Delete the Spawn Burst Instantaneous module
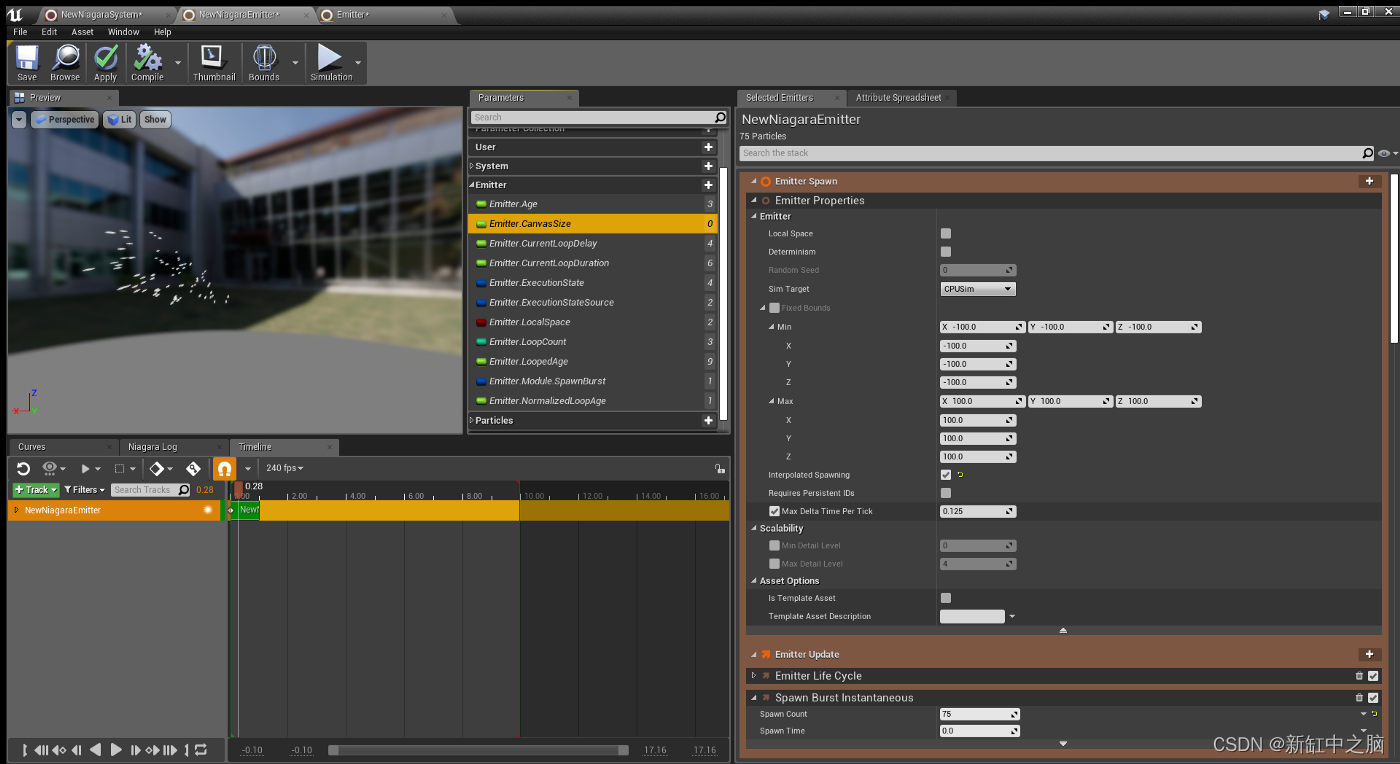 point(1359,698)
